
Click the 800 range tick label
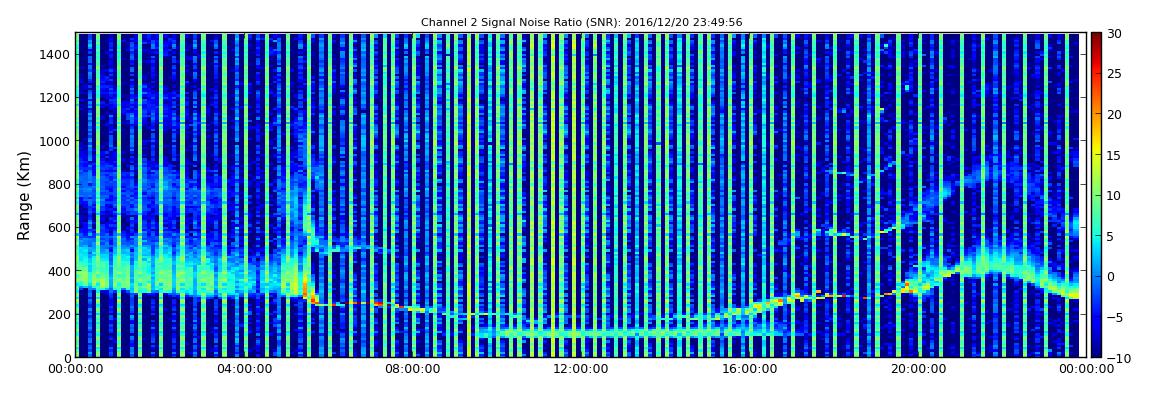(58, 184)
